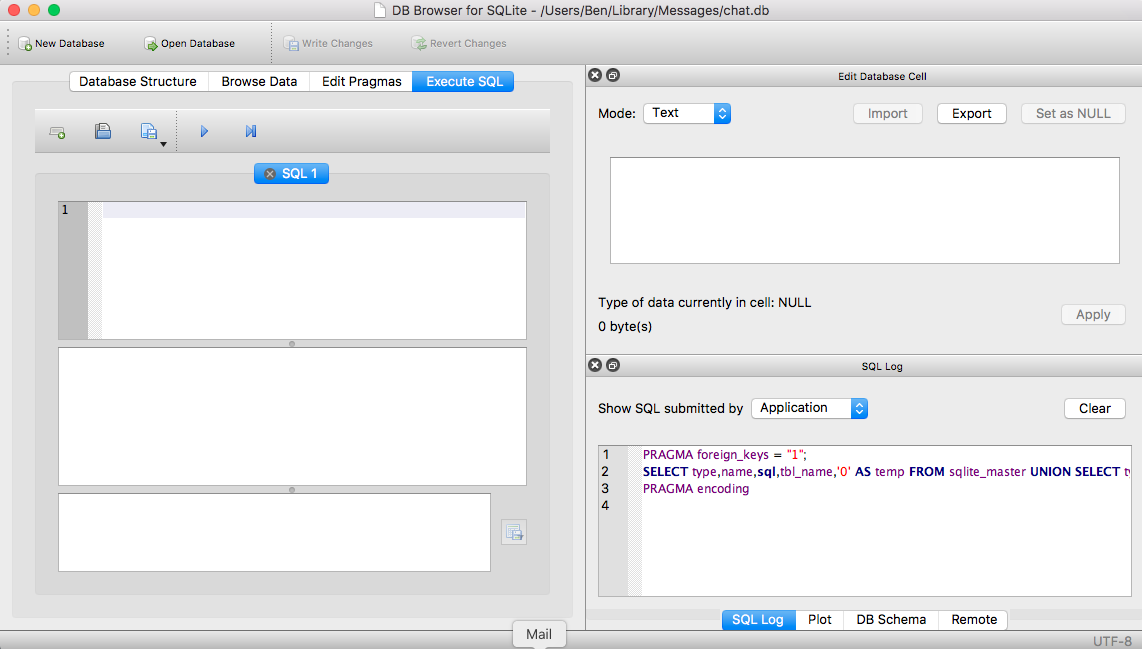The height and width of the screenshot is (649, 1142).
Task: Click the Export button
Action: [x=971, y=114]
